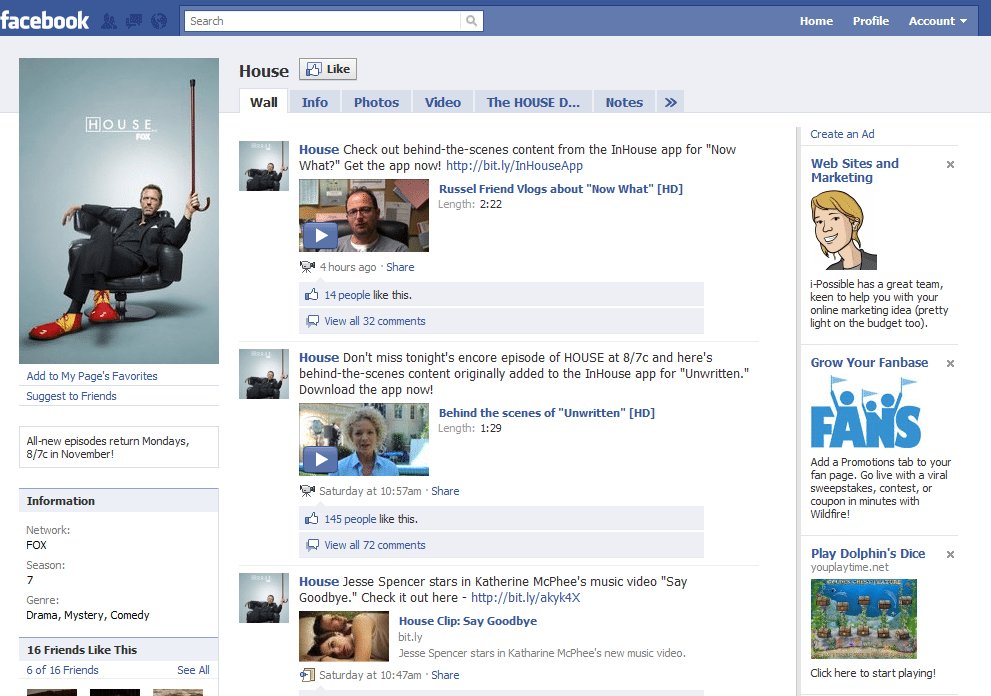Open Grow Your Fanbase ad title

point(869,362)
